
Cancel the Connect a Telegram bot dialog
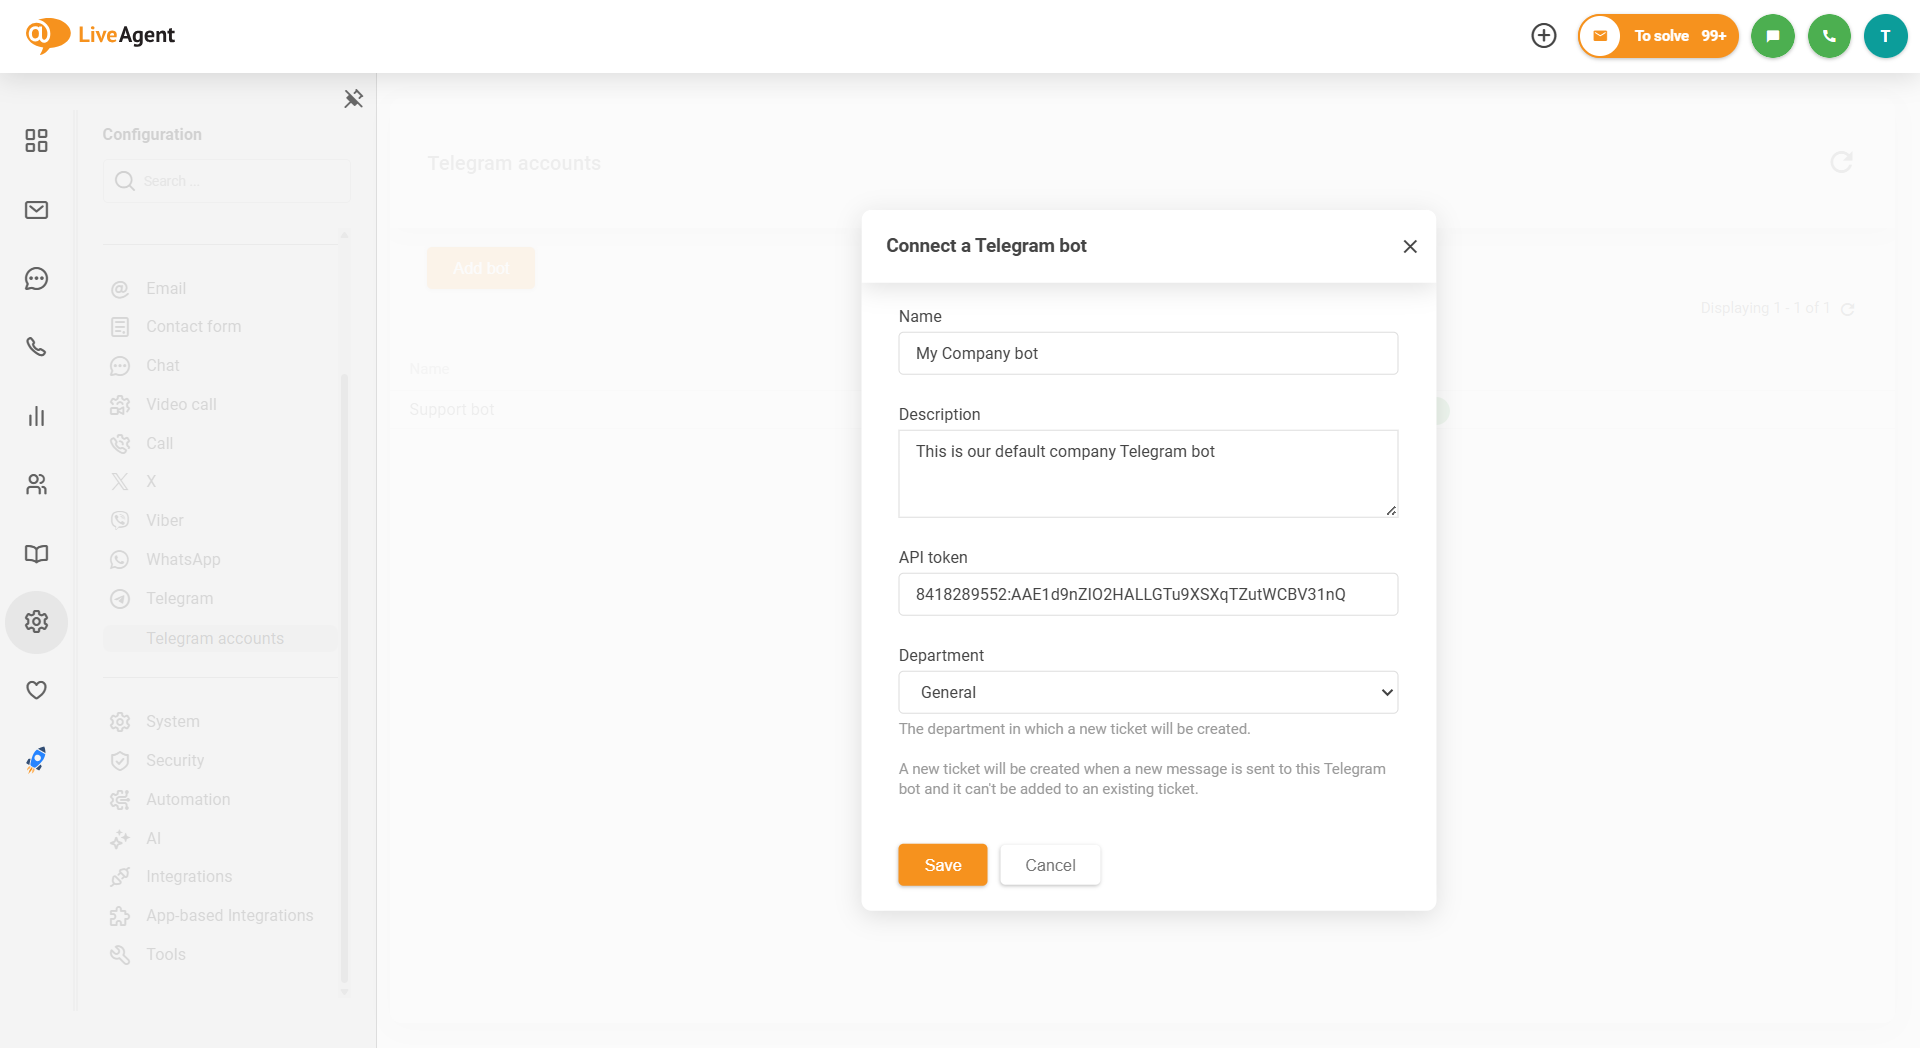1049,864
